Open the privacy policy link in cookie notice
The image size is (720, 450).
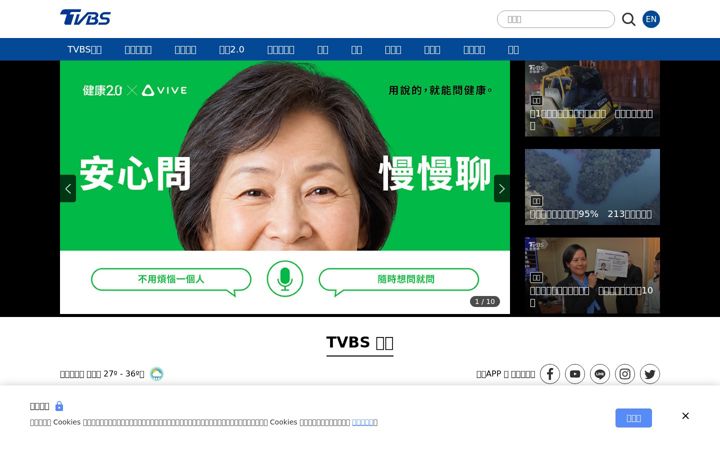pos(365,422)
